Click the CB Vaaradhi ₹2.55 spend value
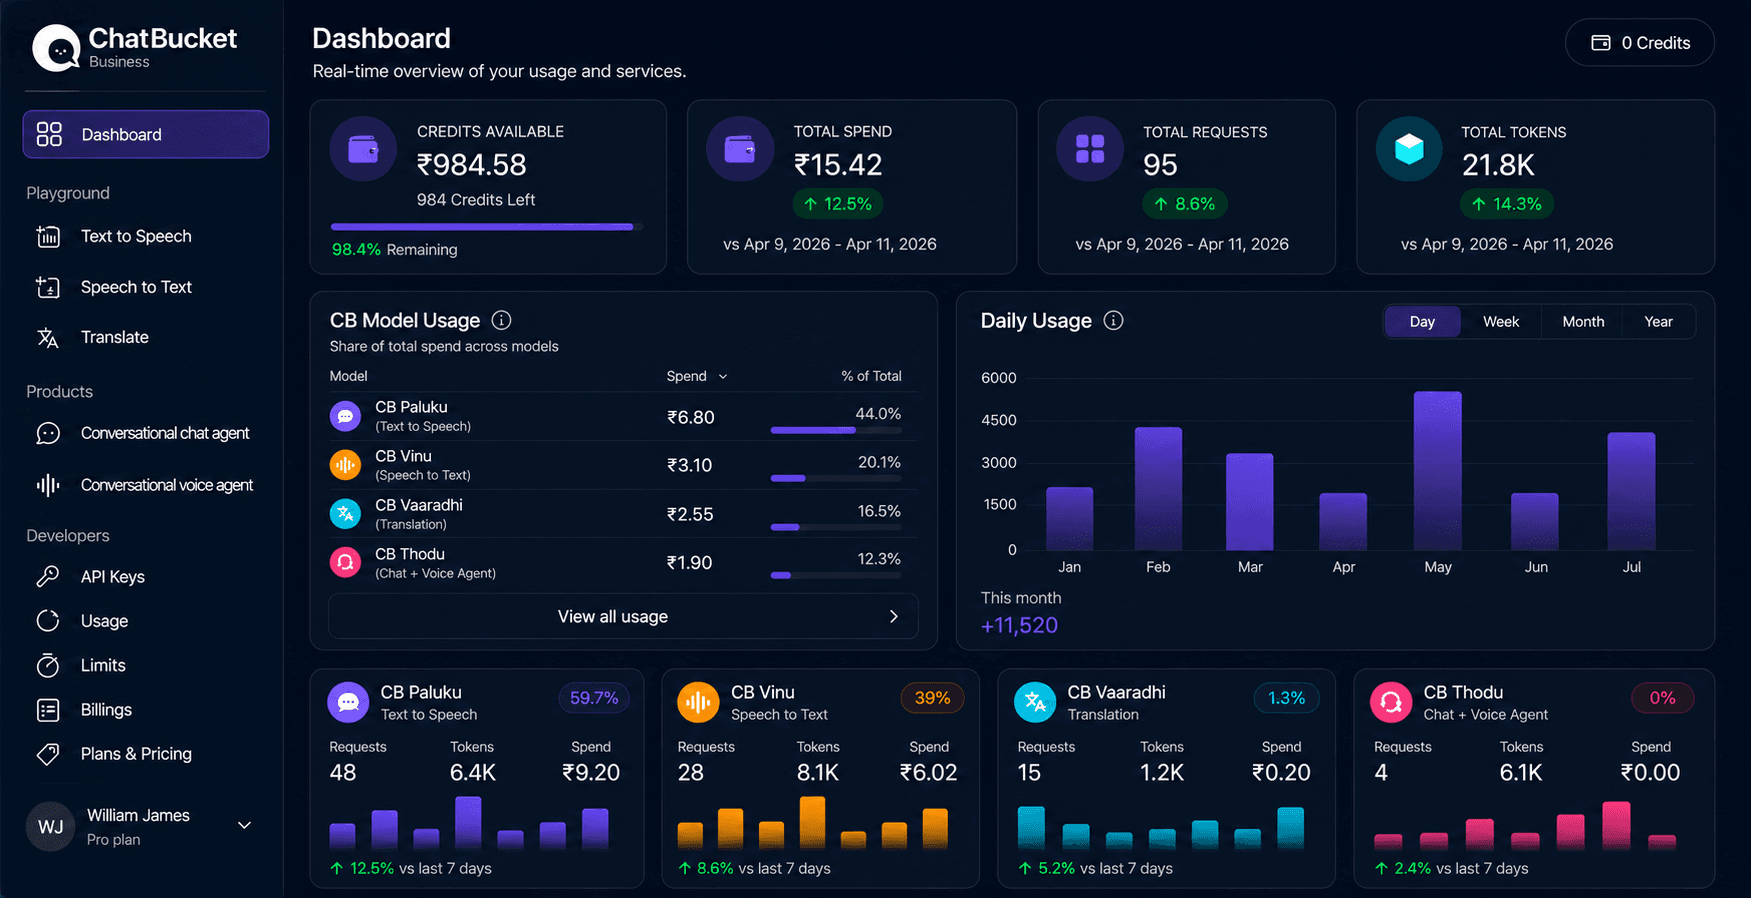 (x=690, y=514)
